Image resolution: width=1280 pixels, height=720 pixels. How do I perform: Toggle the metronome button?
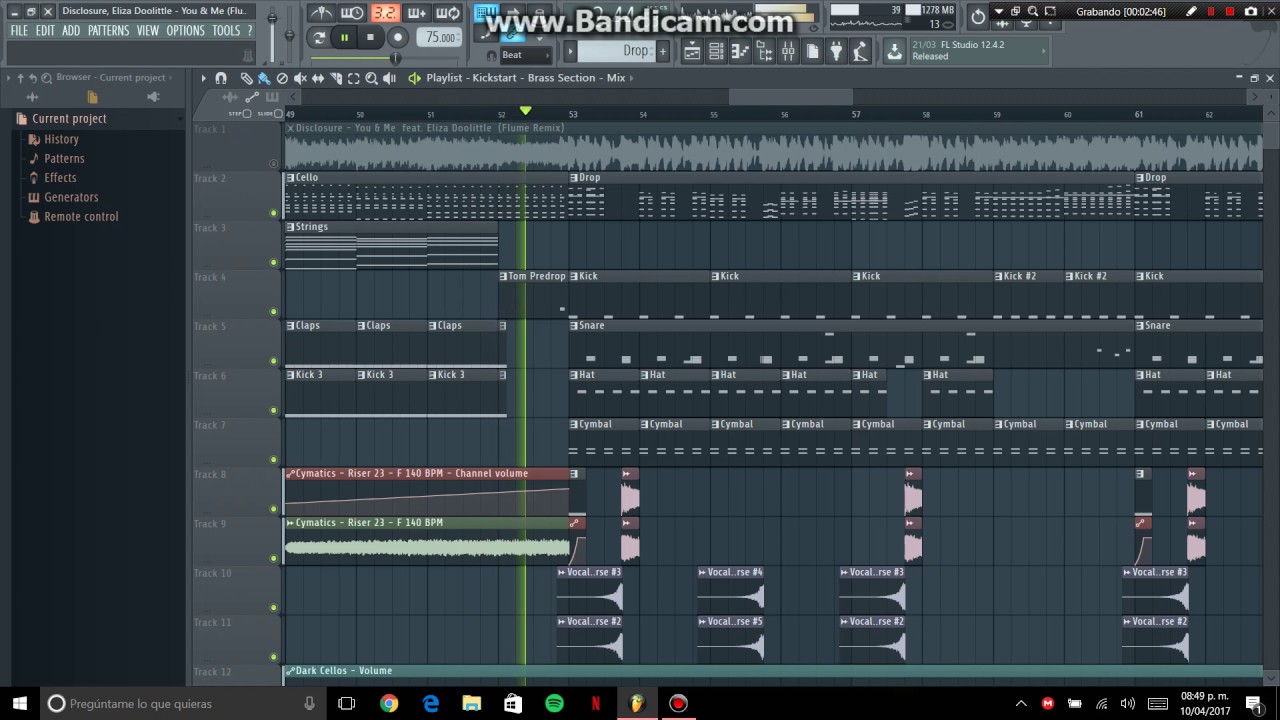point(321,13)
